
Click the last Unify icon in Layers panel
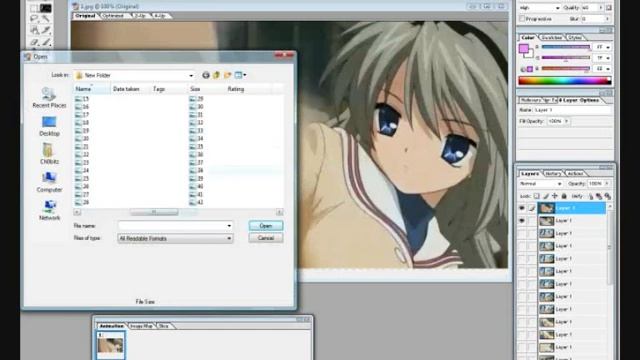click(x=608, y=196)
